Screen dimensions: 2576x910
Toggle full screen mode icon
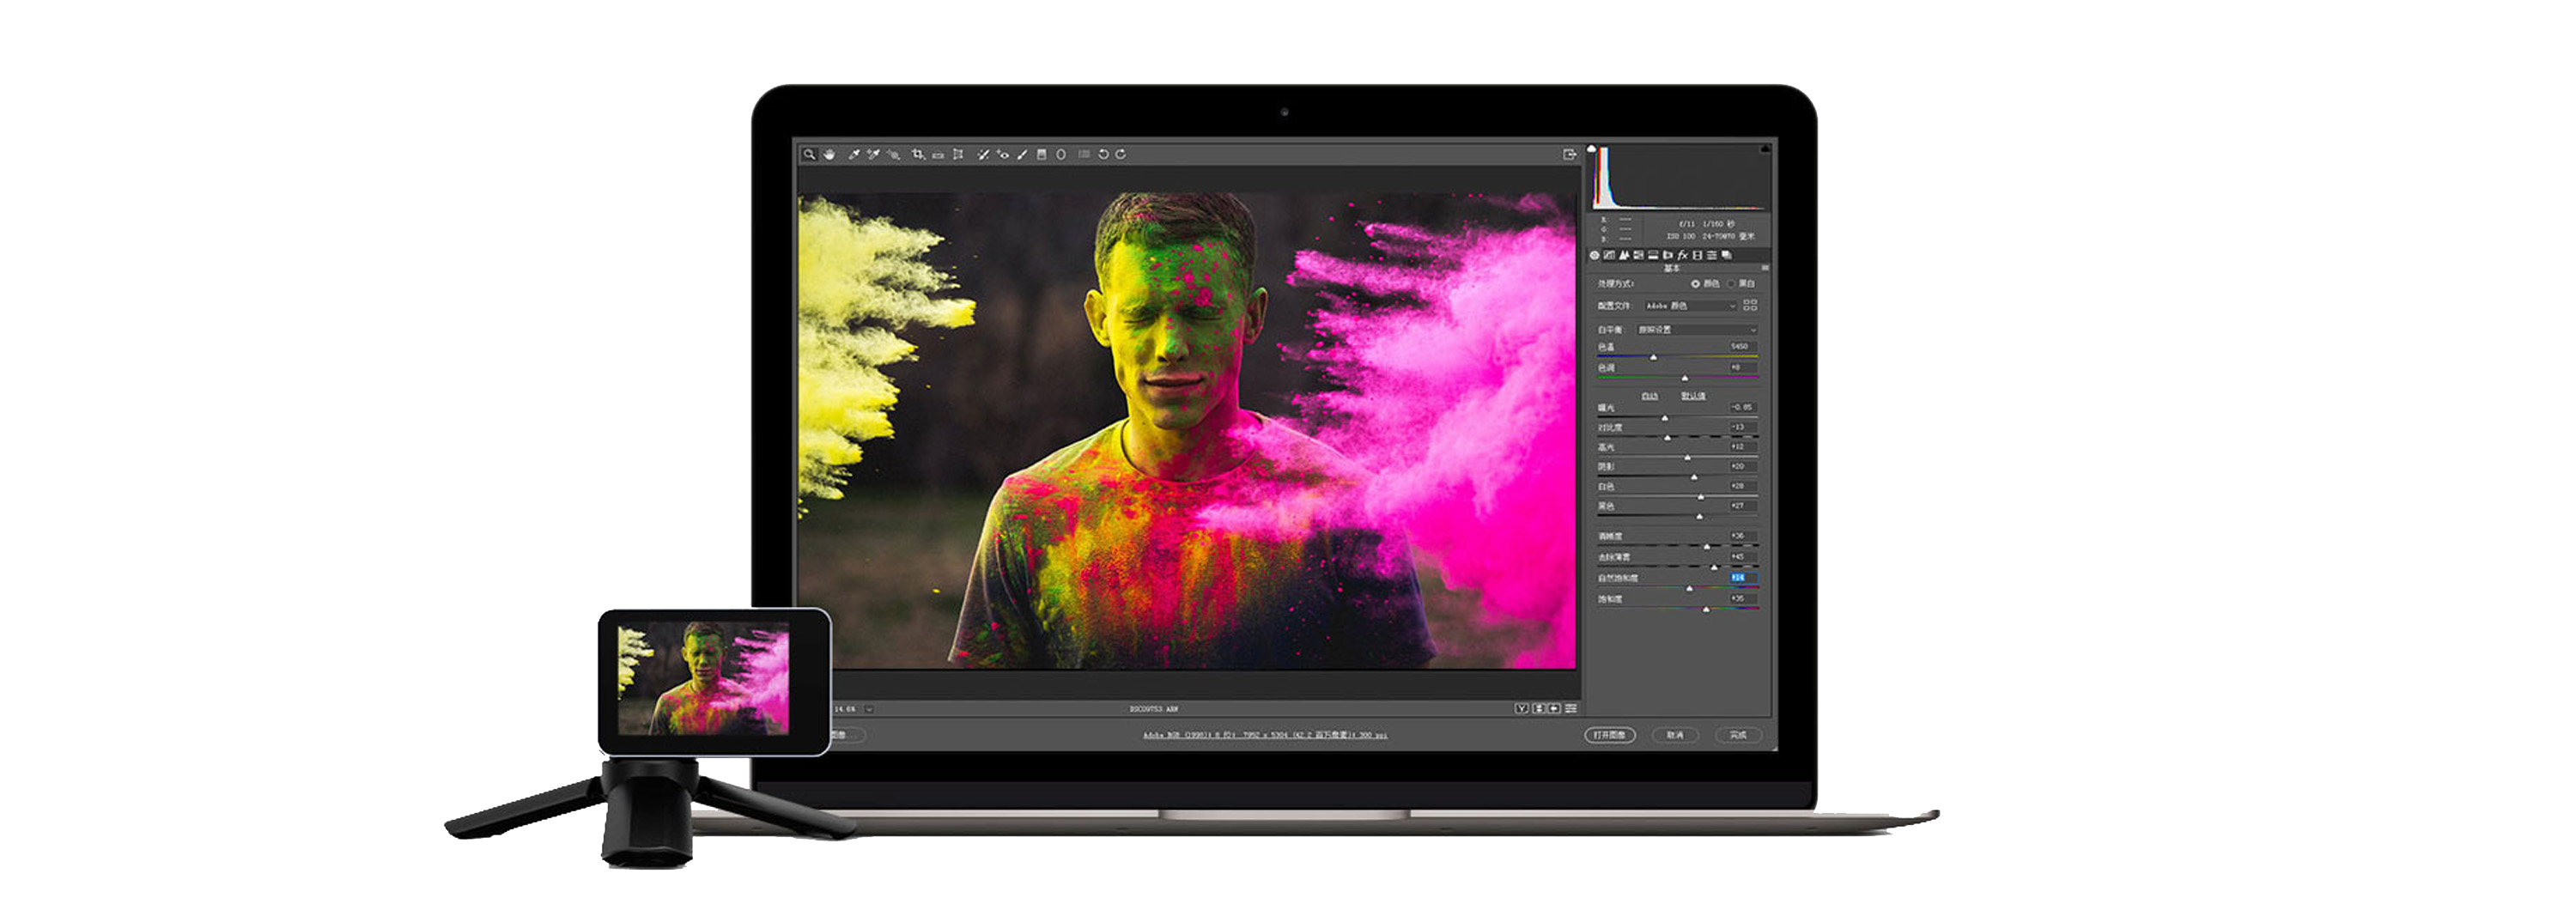click(x=1570, y=154)
